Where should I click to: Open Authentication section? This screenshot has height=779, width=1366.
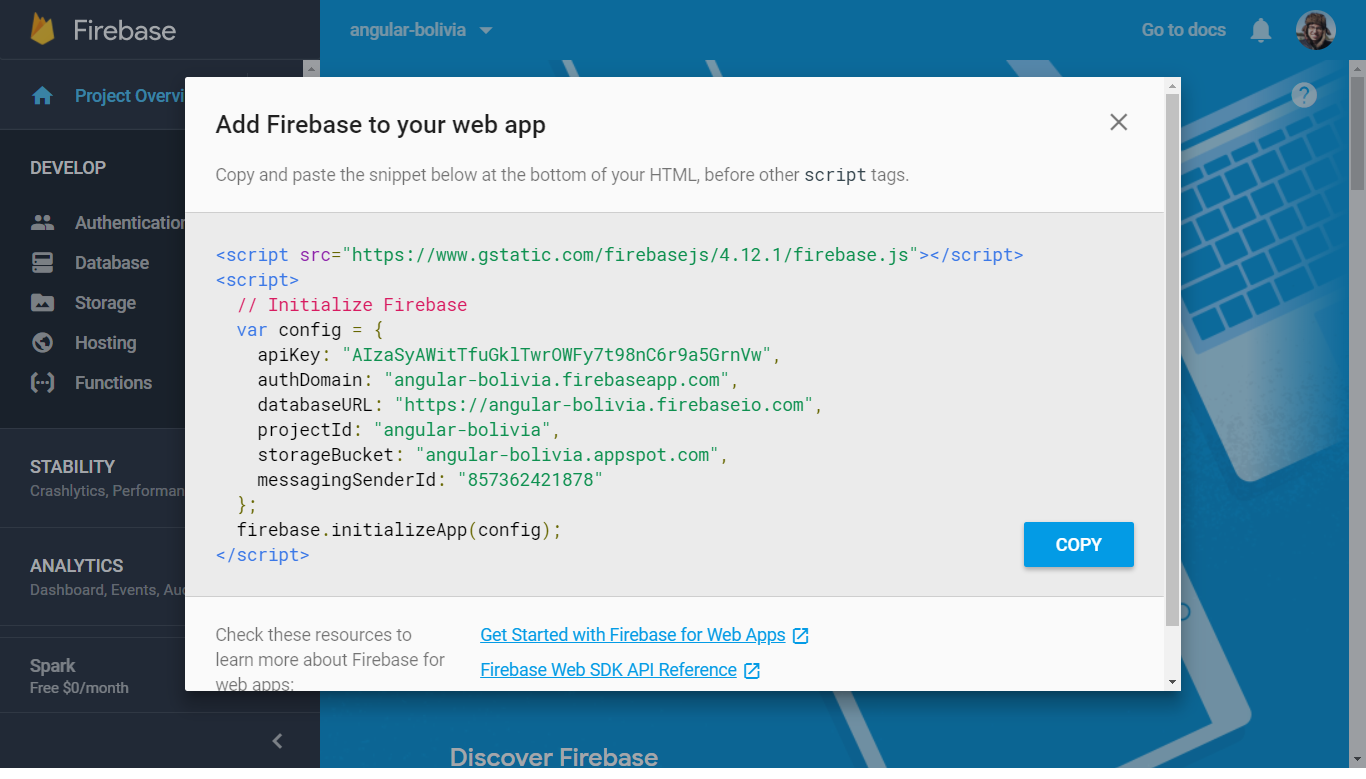click(130, 223)
